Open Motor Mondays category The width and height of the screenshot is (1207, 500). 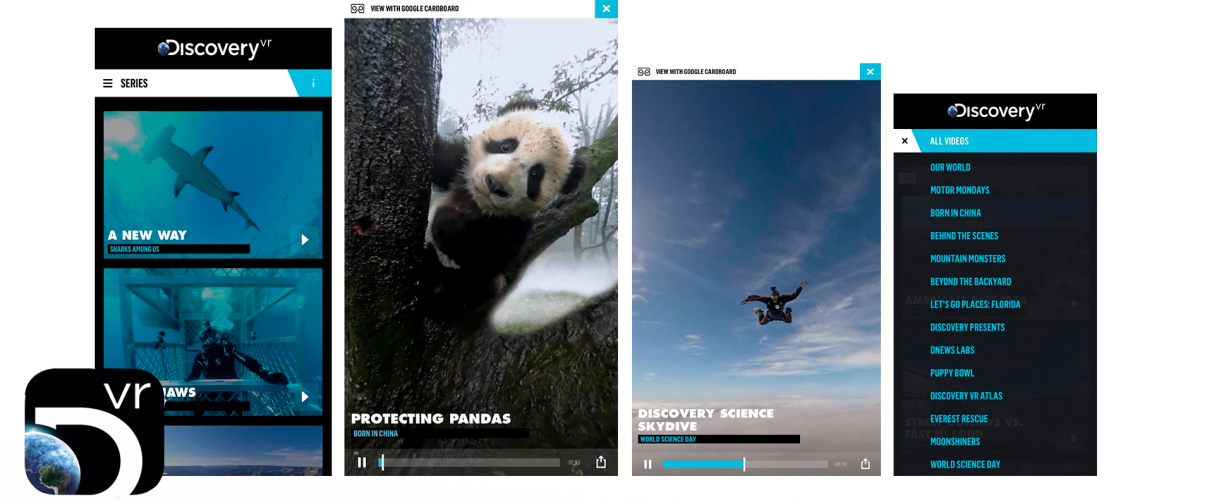959,190
